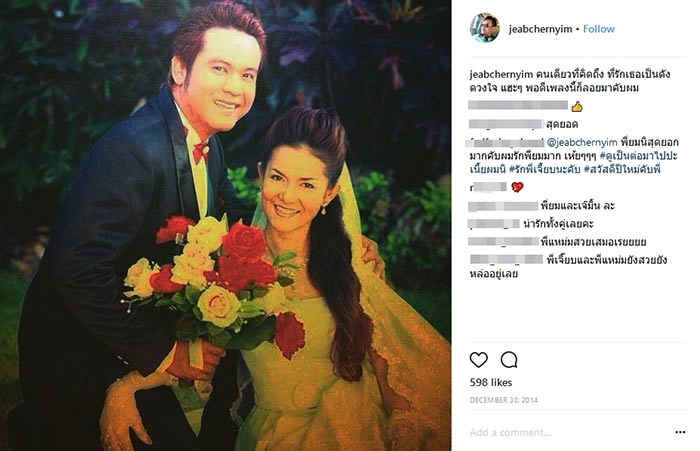Open blurred commenter name beside สุดยอด
This screenshot has width=700, height=451.
click(506, 124)
